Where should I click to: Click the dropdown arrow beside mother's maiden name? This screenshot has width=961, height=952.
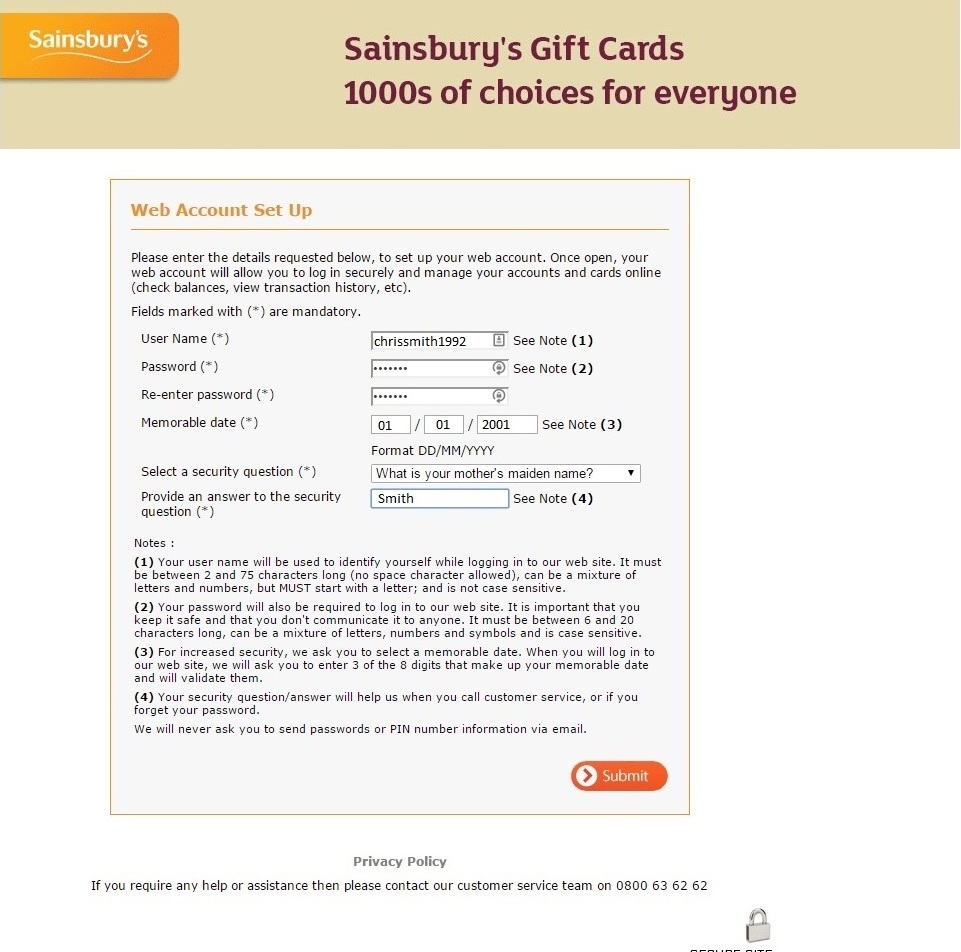[631, 473]
